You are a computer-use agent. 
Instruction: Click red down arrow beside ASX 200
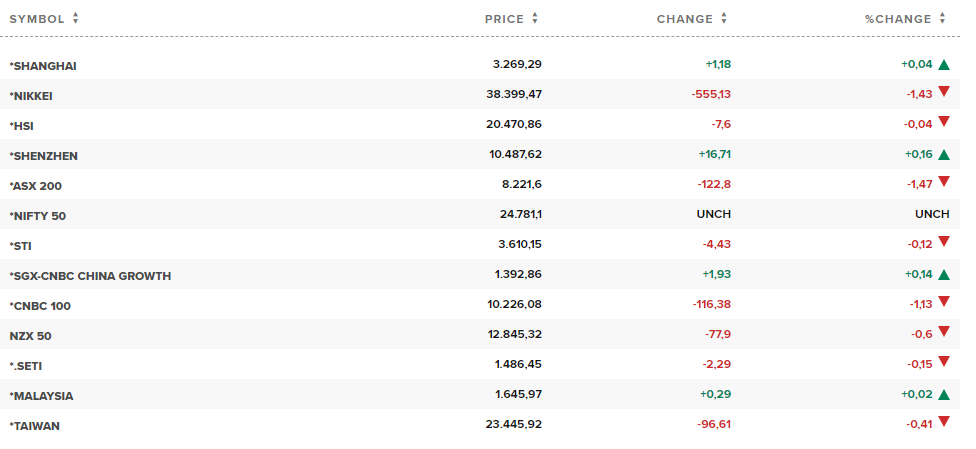(x=944, y=181)
